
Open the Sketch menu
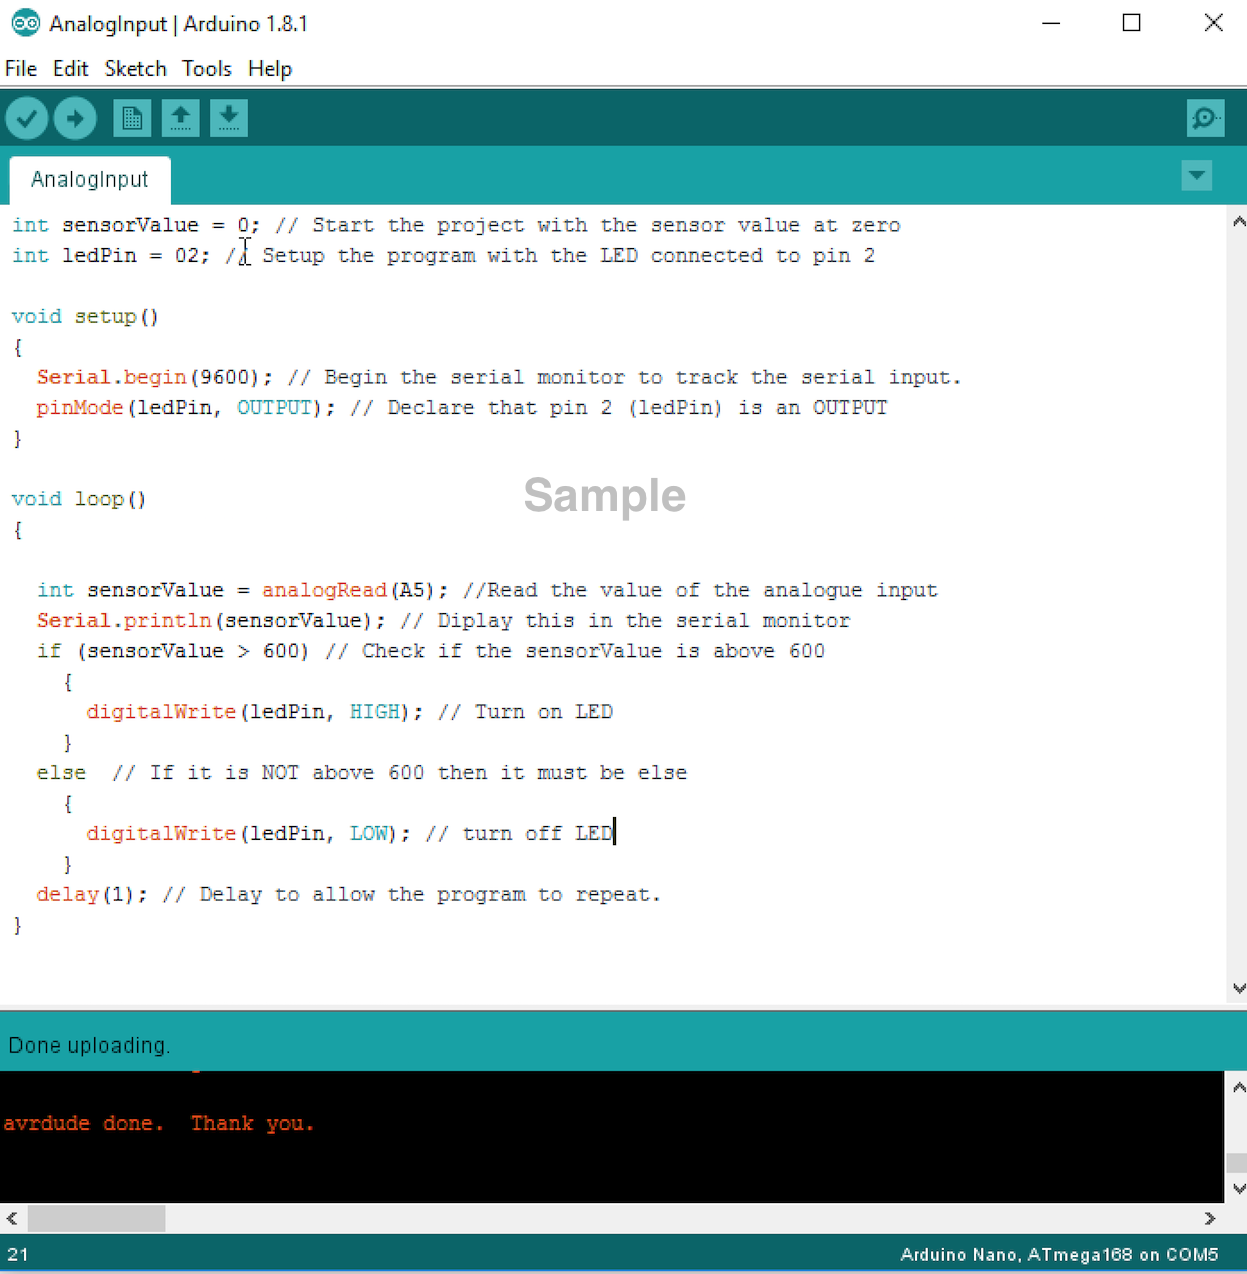pos(135,69)
